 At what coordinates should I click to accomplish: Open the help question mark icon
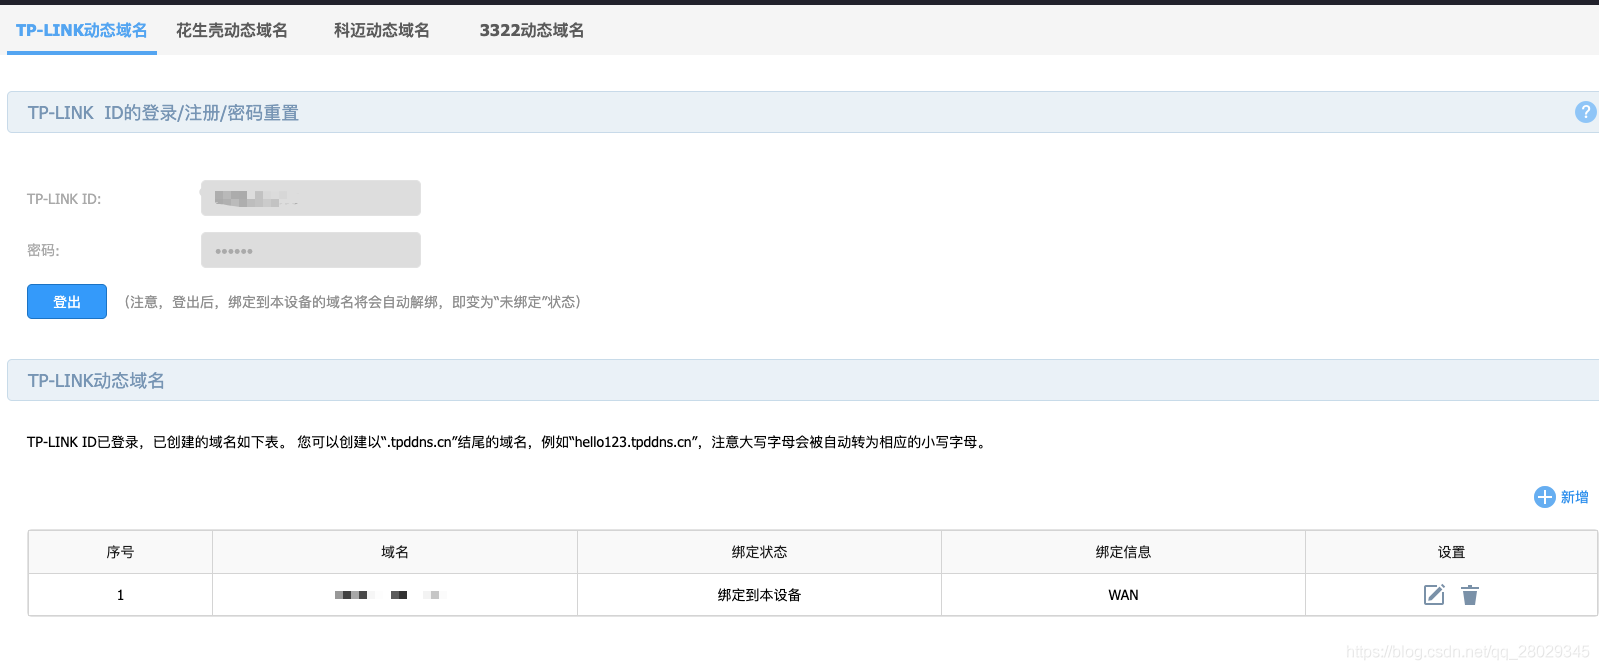[1585, 112]
